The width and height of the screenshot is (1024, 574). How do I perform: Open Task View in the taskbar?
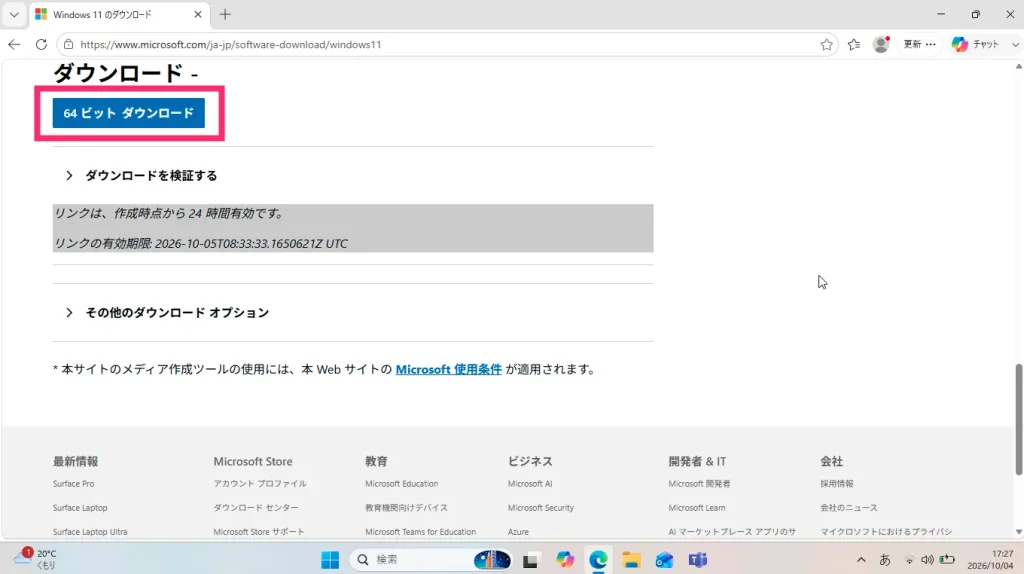[530, 560]
